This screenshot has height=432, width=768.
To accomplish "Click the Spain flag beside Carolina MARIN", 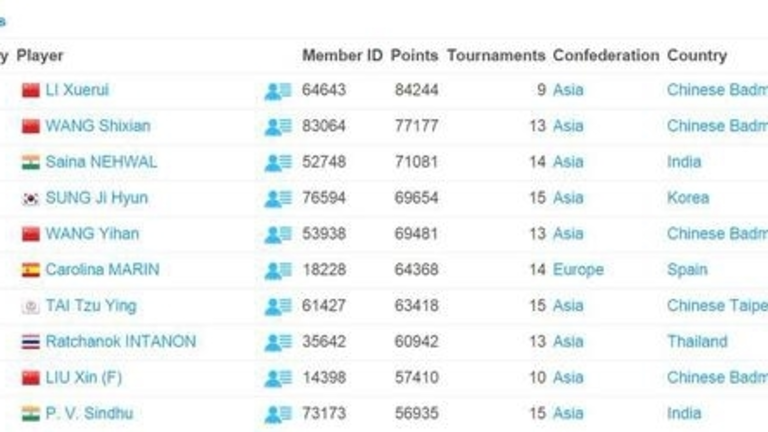I will [x=31, y=270].
